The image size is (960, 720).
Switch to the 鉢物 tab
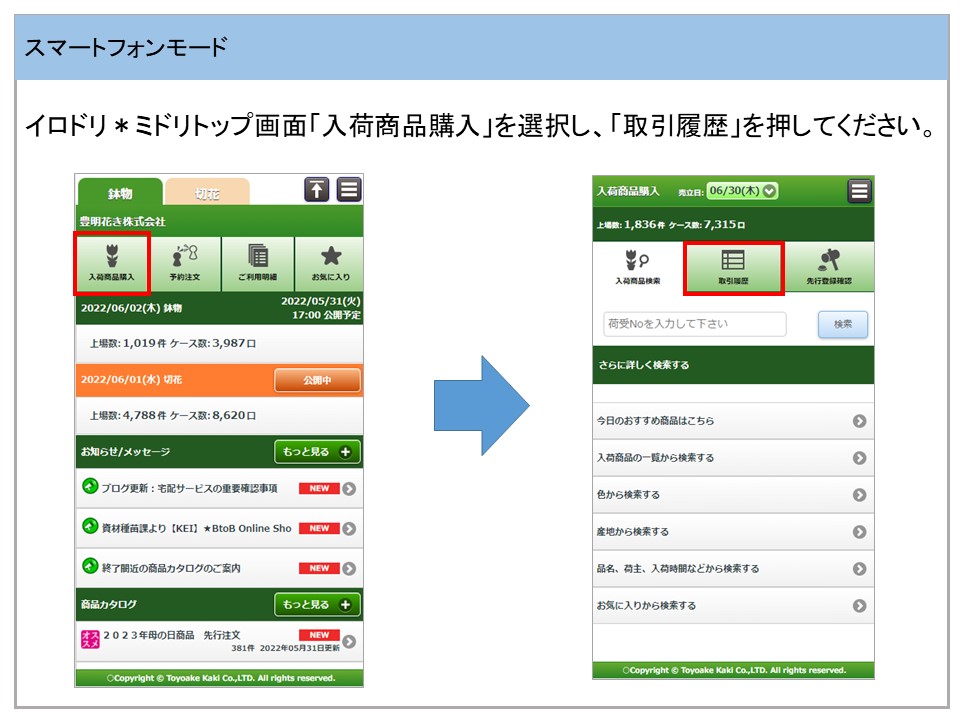click(x=120, y=193)
